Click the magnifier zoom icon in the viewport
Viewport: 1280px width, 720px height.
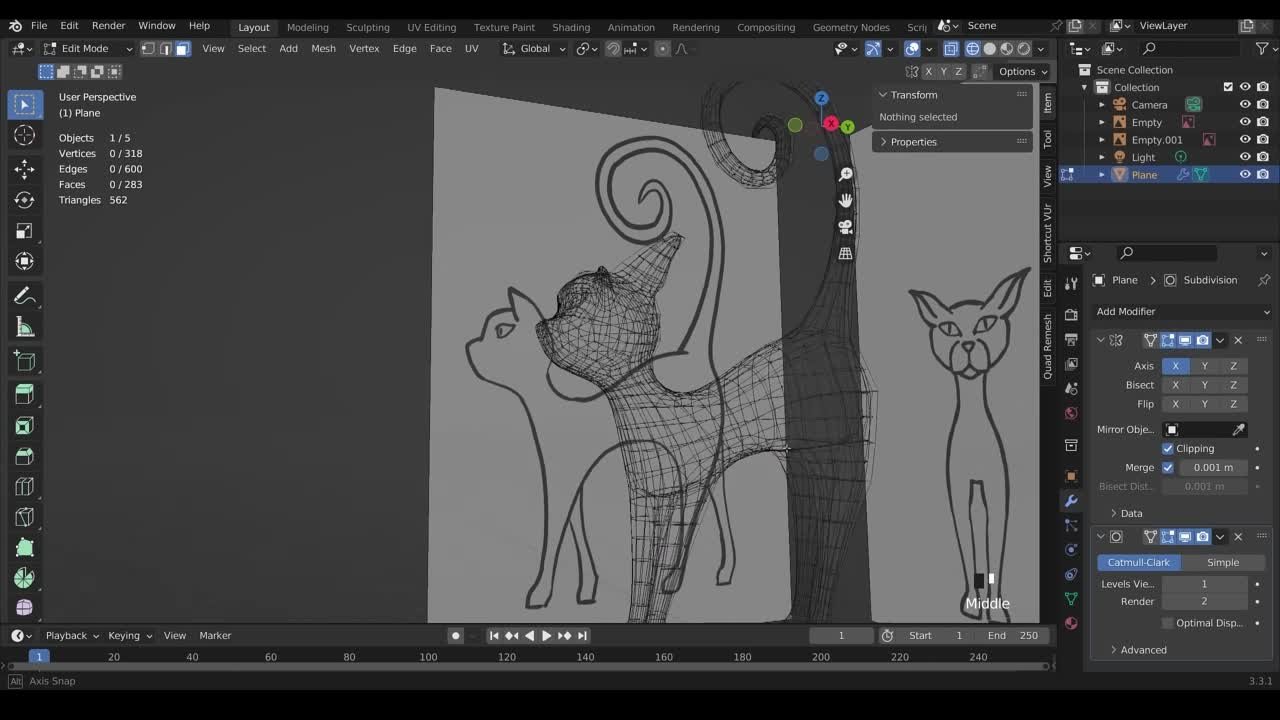coord(845,173)
